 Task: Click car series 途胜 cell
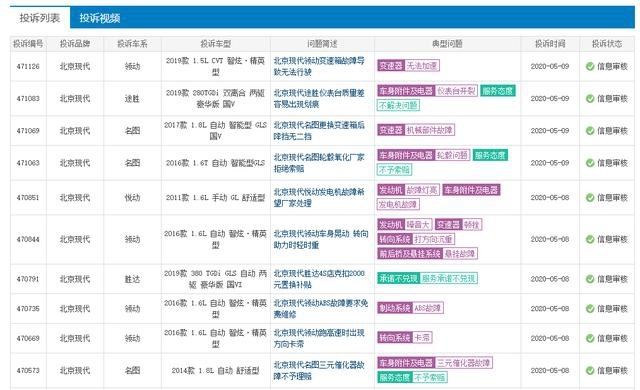pos(132,98)
